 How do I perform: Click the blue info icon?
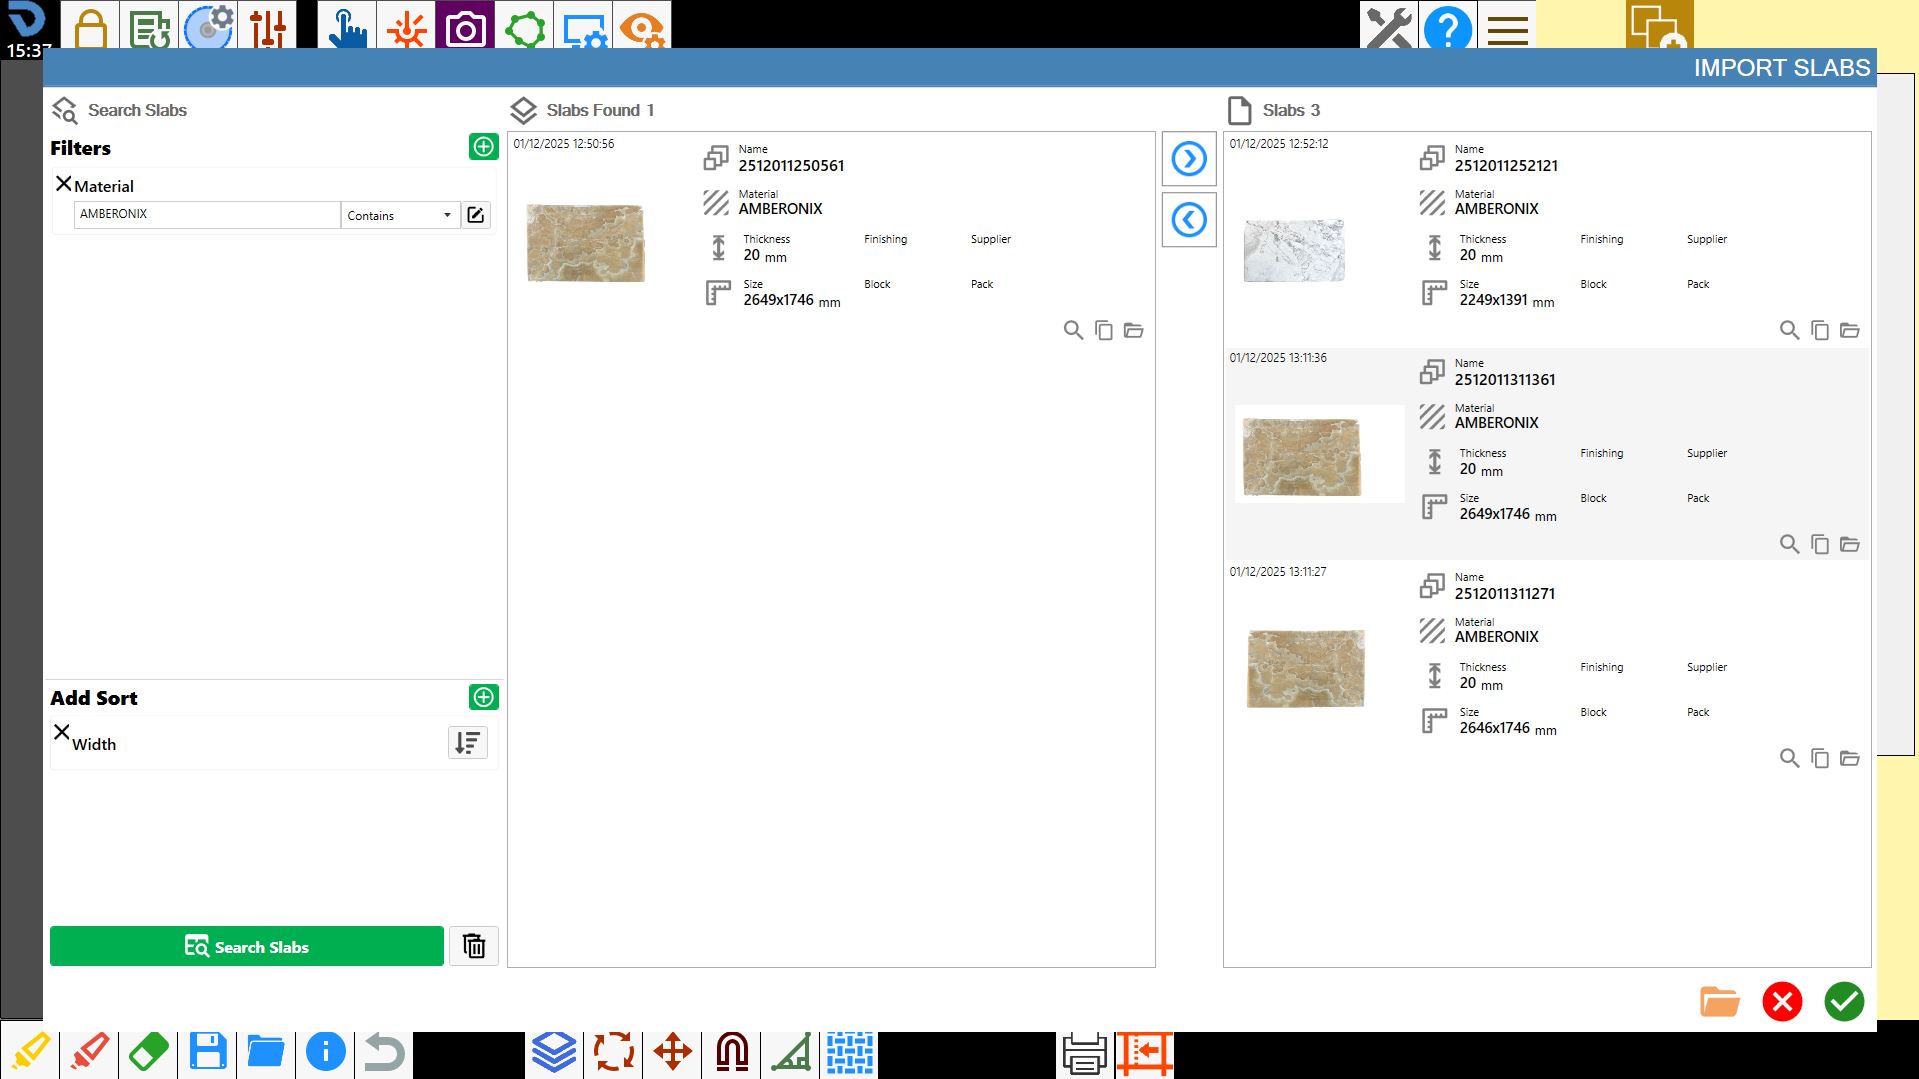click(325, 1052)
